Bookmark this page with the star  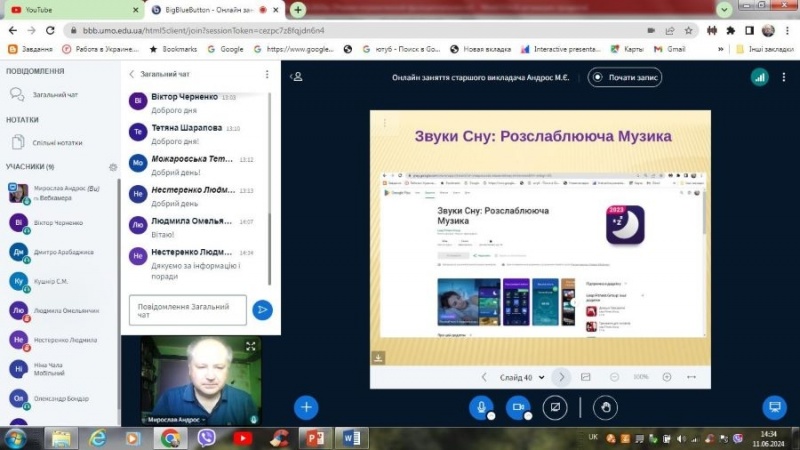(x=688, y=31)
